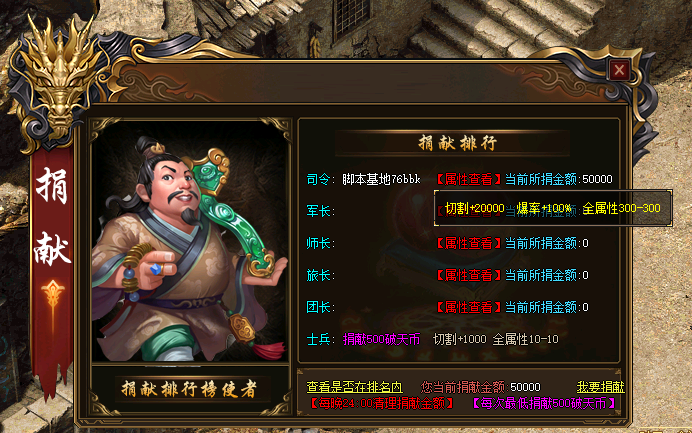This screenshot has height=433, width=692.
Task: Click the 每次最低捐献500破天币 notice
Action: pyautogui.click(x=544, y=403)
